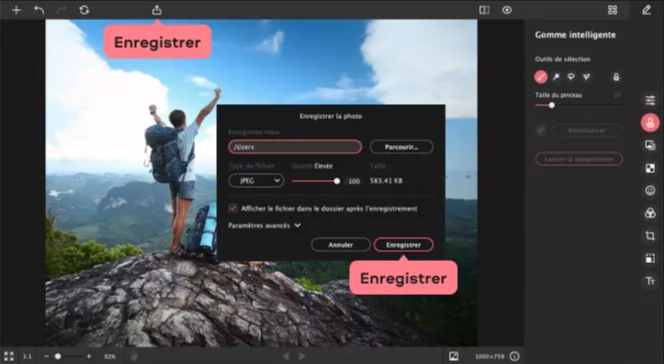Toggle the before/after eye preview icon
Screen dimensions: 664x364
click(507, 10)
